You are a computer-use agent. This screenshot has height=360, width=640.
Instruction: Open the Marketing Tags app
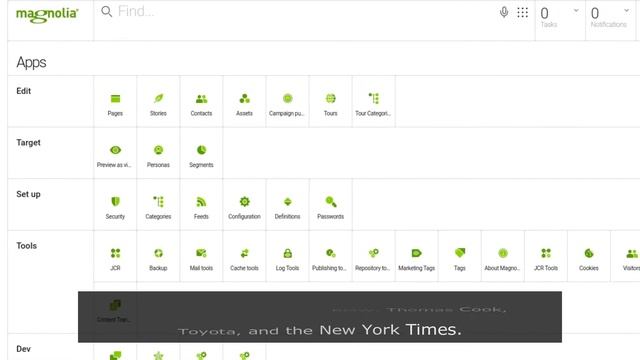tap(417, 256)
